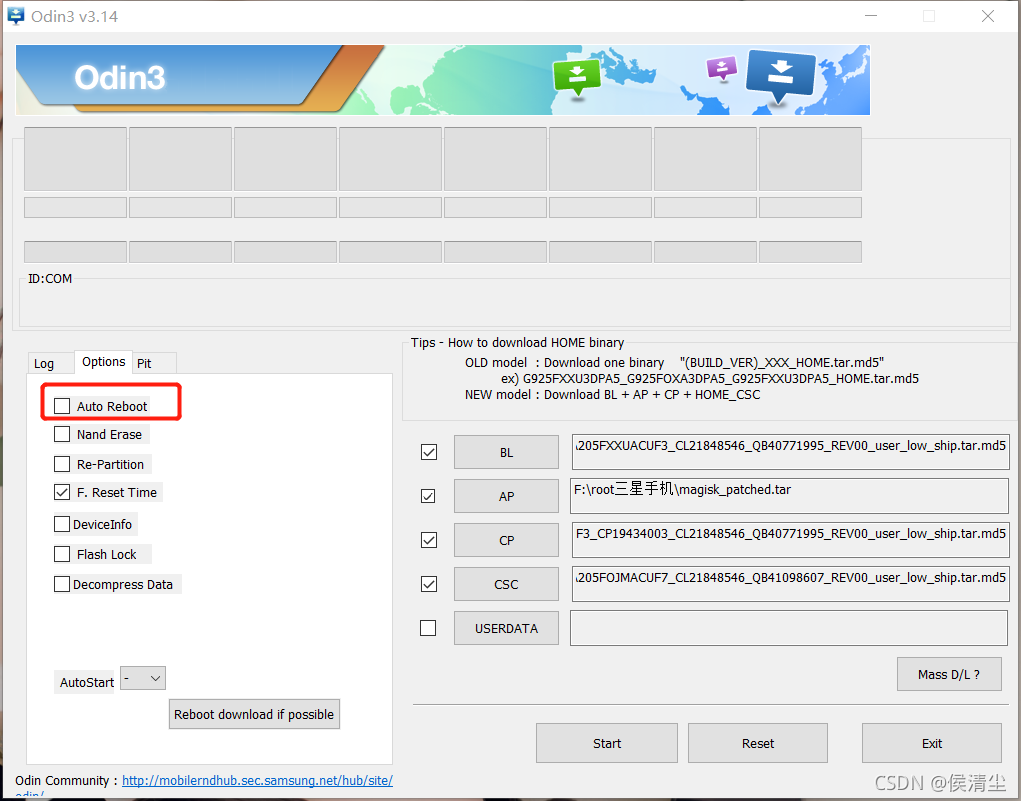Open the AutoStart dropdown
The height and width of the screenshot is (801, 1021).
(x=143, y=678)
